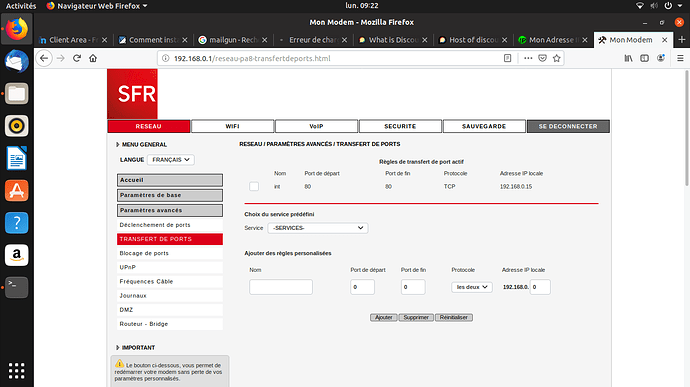Click SE DECONNECTER to log out
The height and width of the screenshot is (387, 690).
click(568, 126)
